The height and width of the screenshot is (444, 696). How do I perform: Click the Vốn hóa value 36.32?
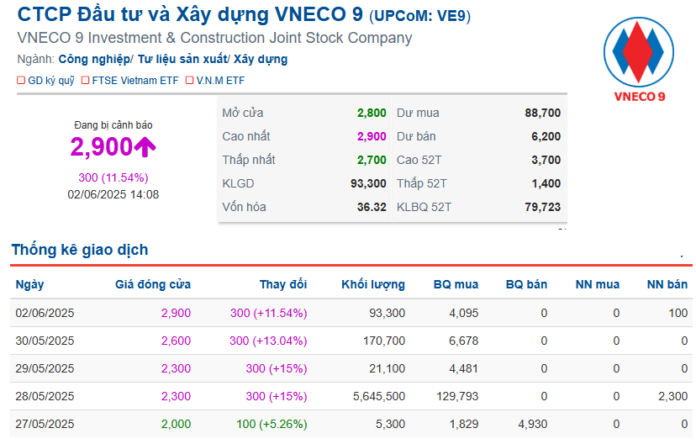point(372,207)
